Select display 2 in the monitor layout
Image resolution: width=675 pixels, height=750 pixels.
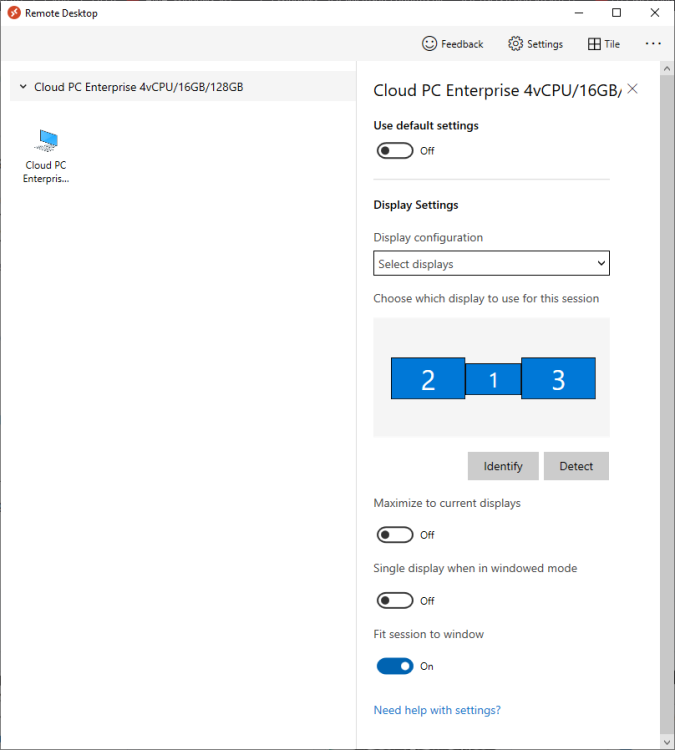[428, 378]
